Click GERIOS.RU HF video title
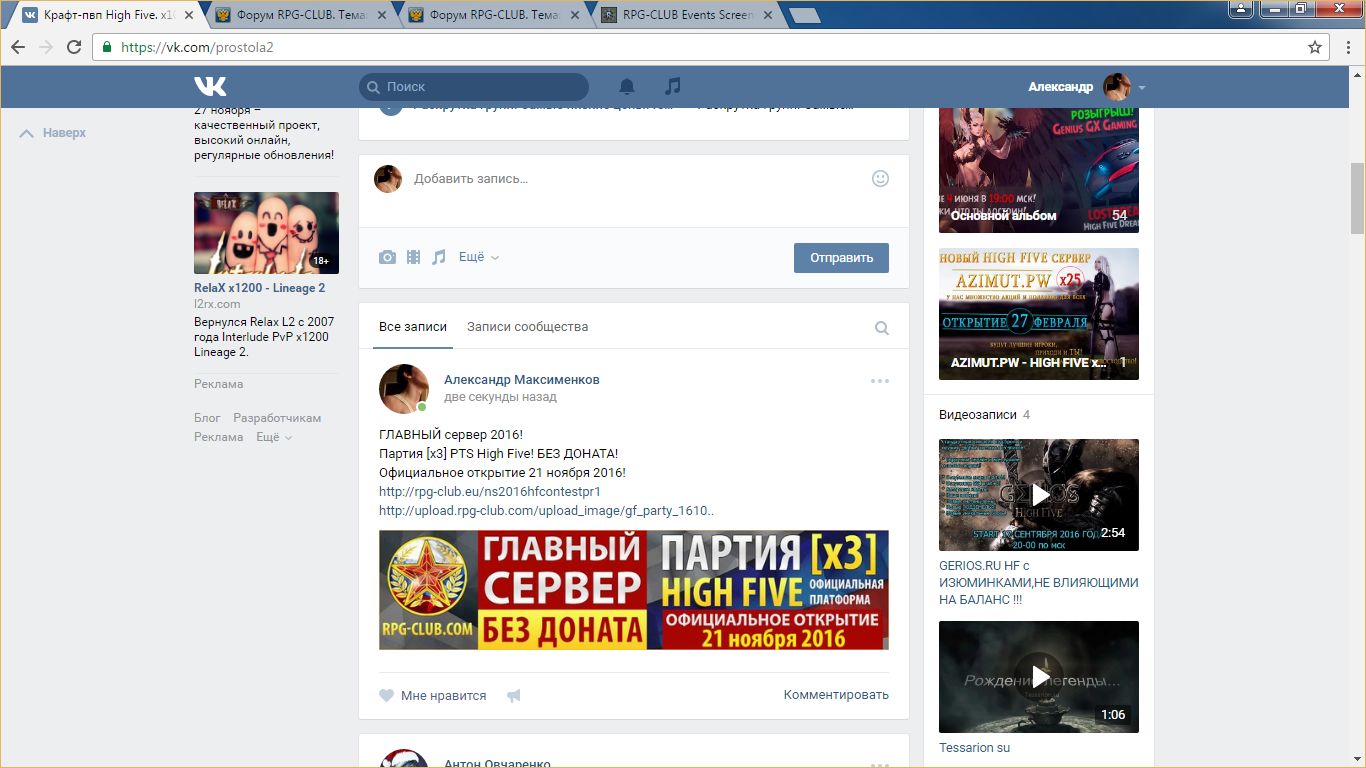Screen dimensions: 1366x768 1039,582
